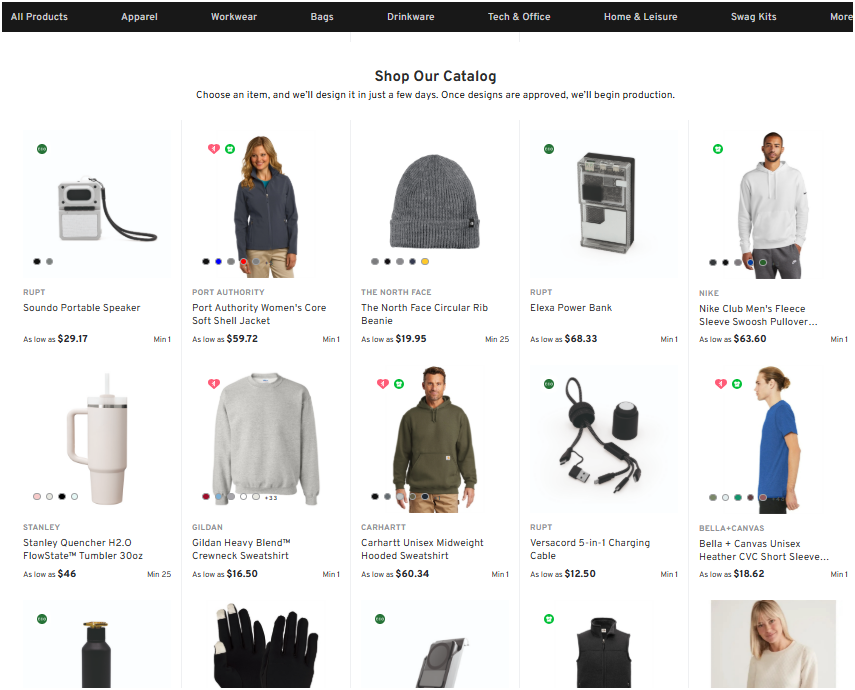Open the Elexa Power Bank product link
This screenshot has width=855, height=690.
point(571,308)
